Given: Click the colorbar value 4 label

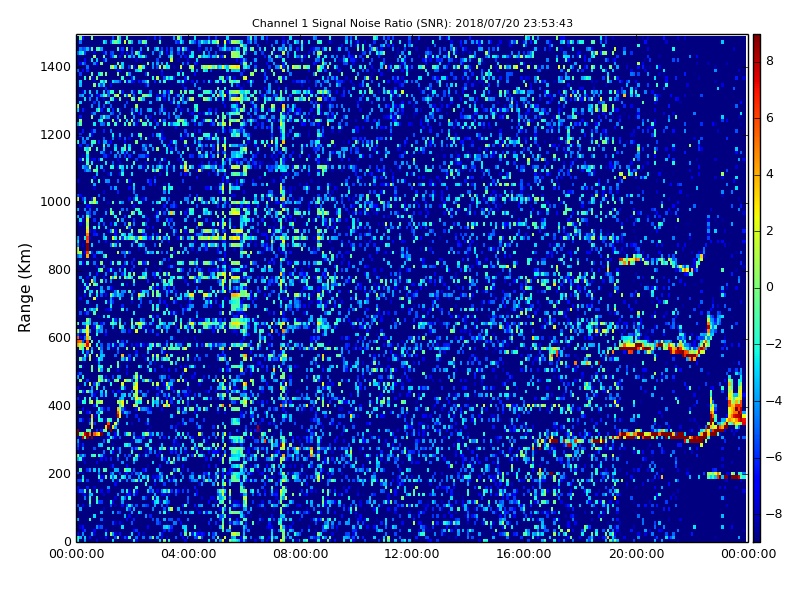Looking at the screenshot, I should 770,174.
